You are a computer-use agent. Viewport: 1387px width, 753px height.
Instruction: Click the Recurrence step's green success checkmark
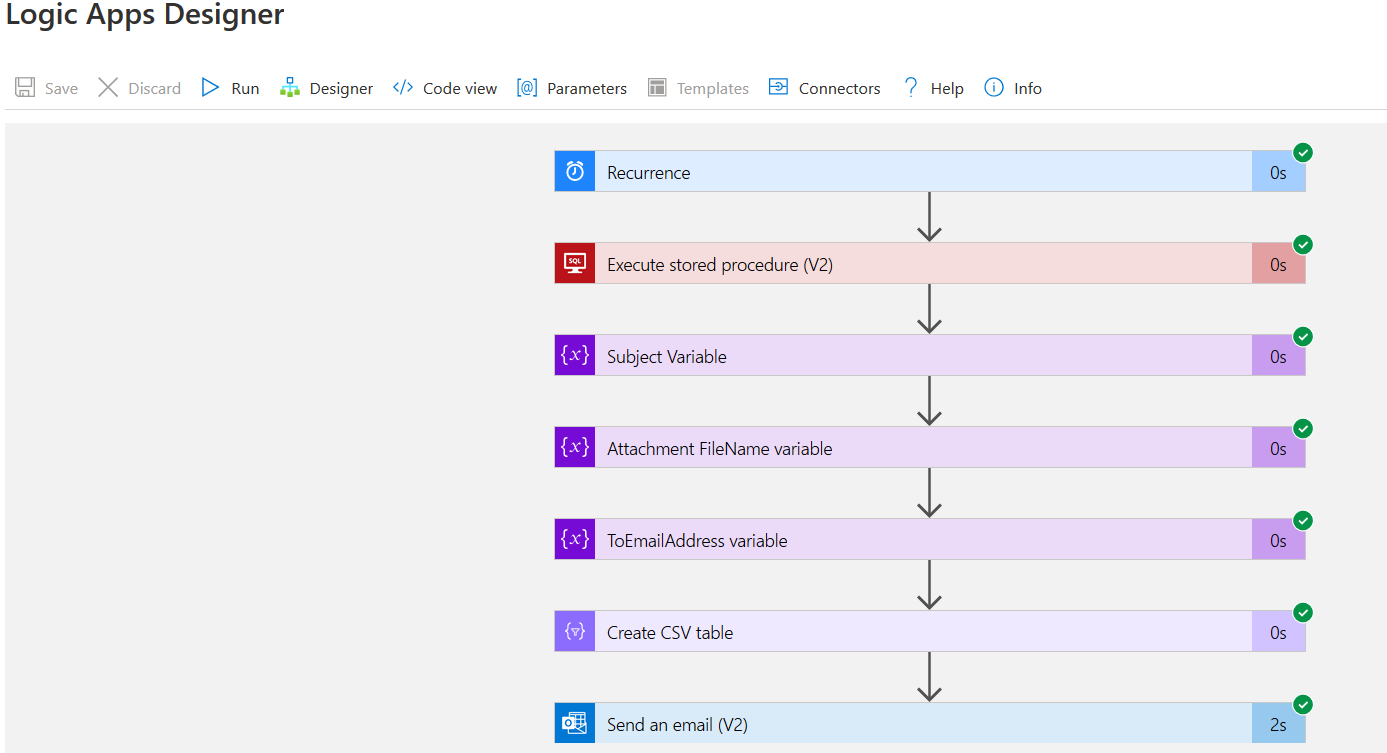click(x=1303, y=152)
